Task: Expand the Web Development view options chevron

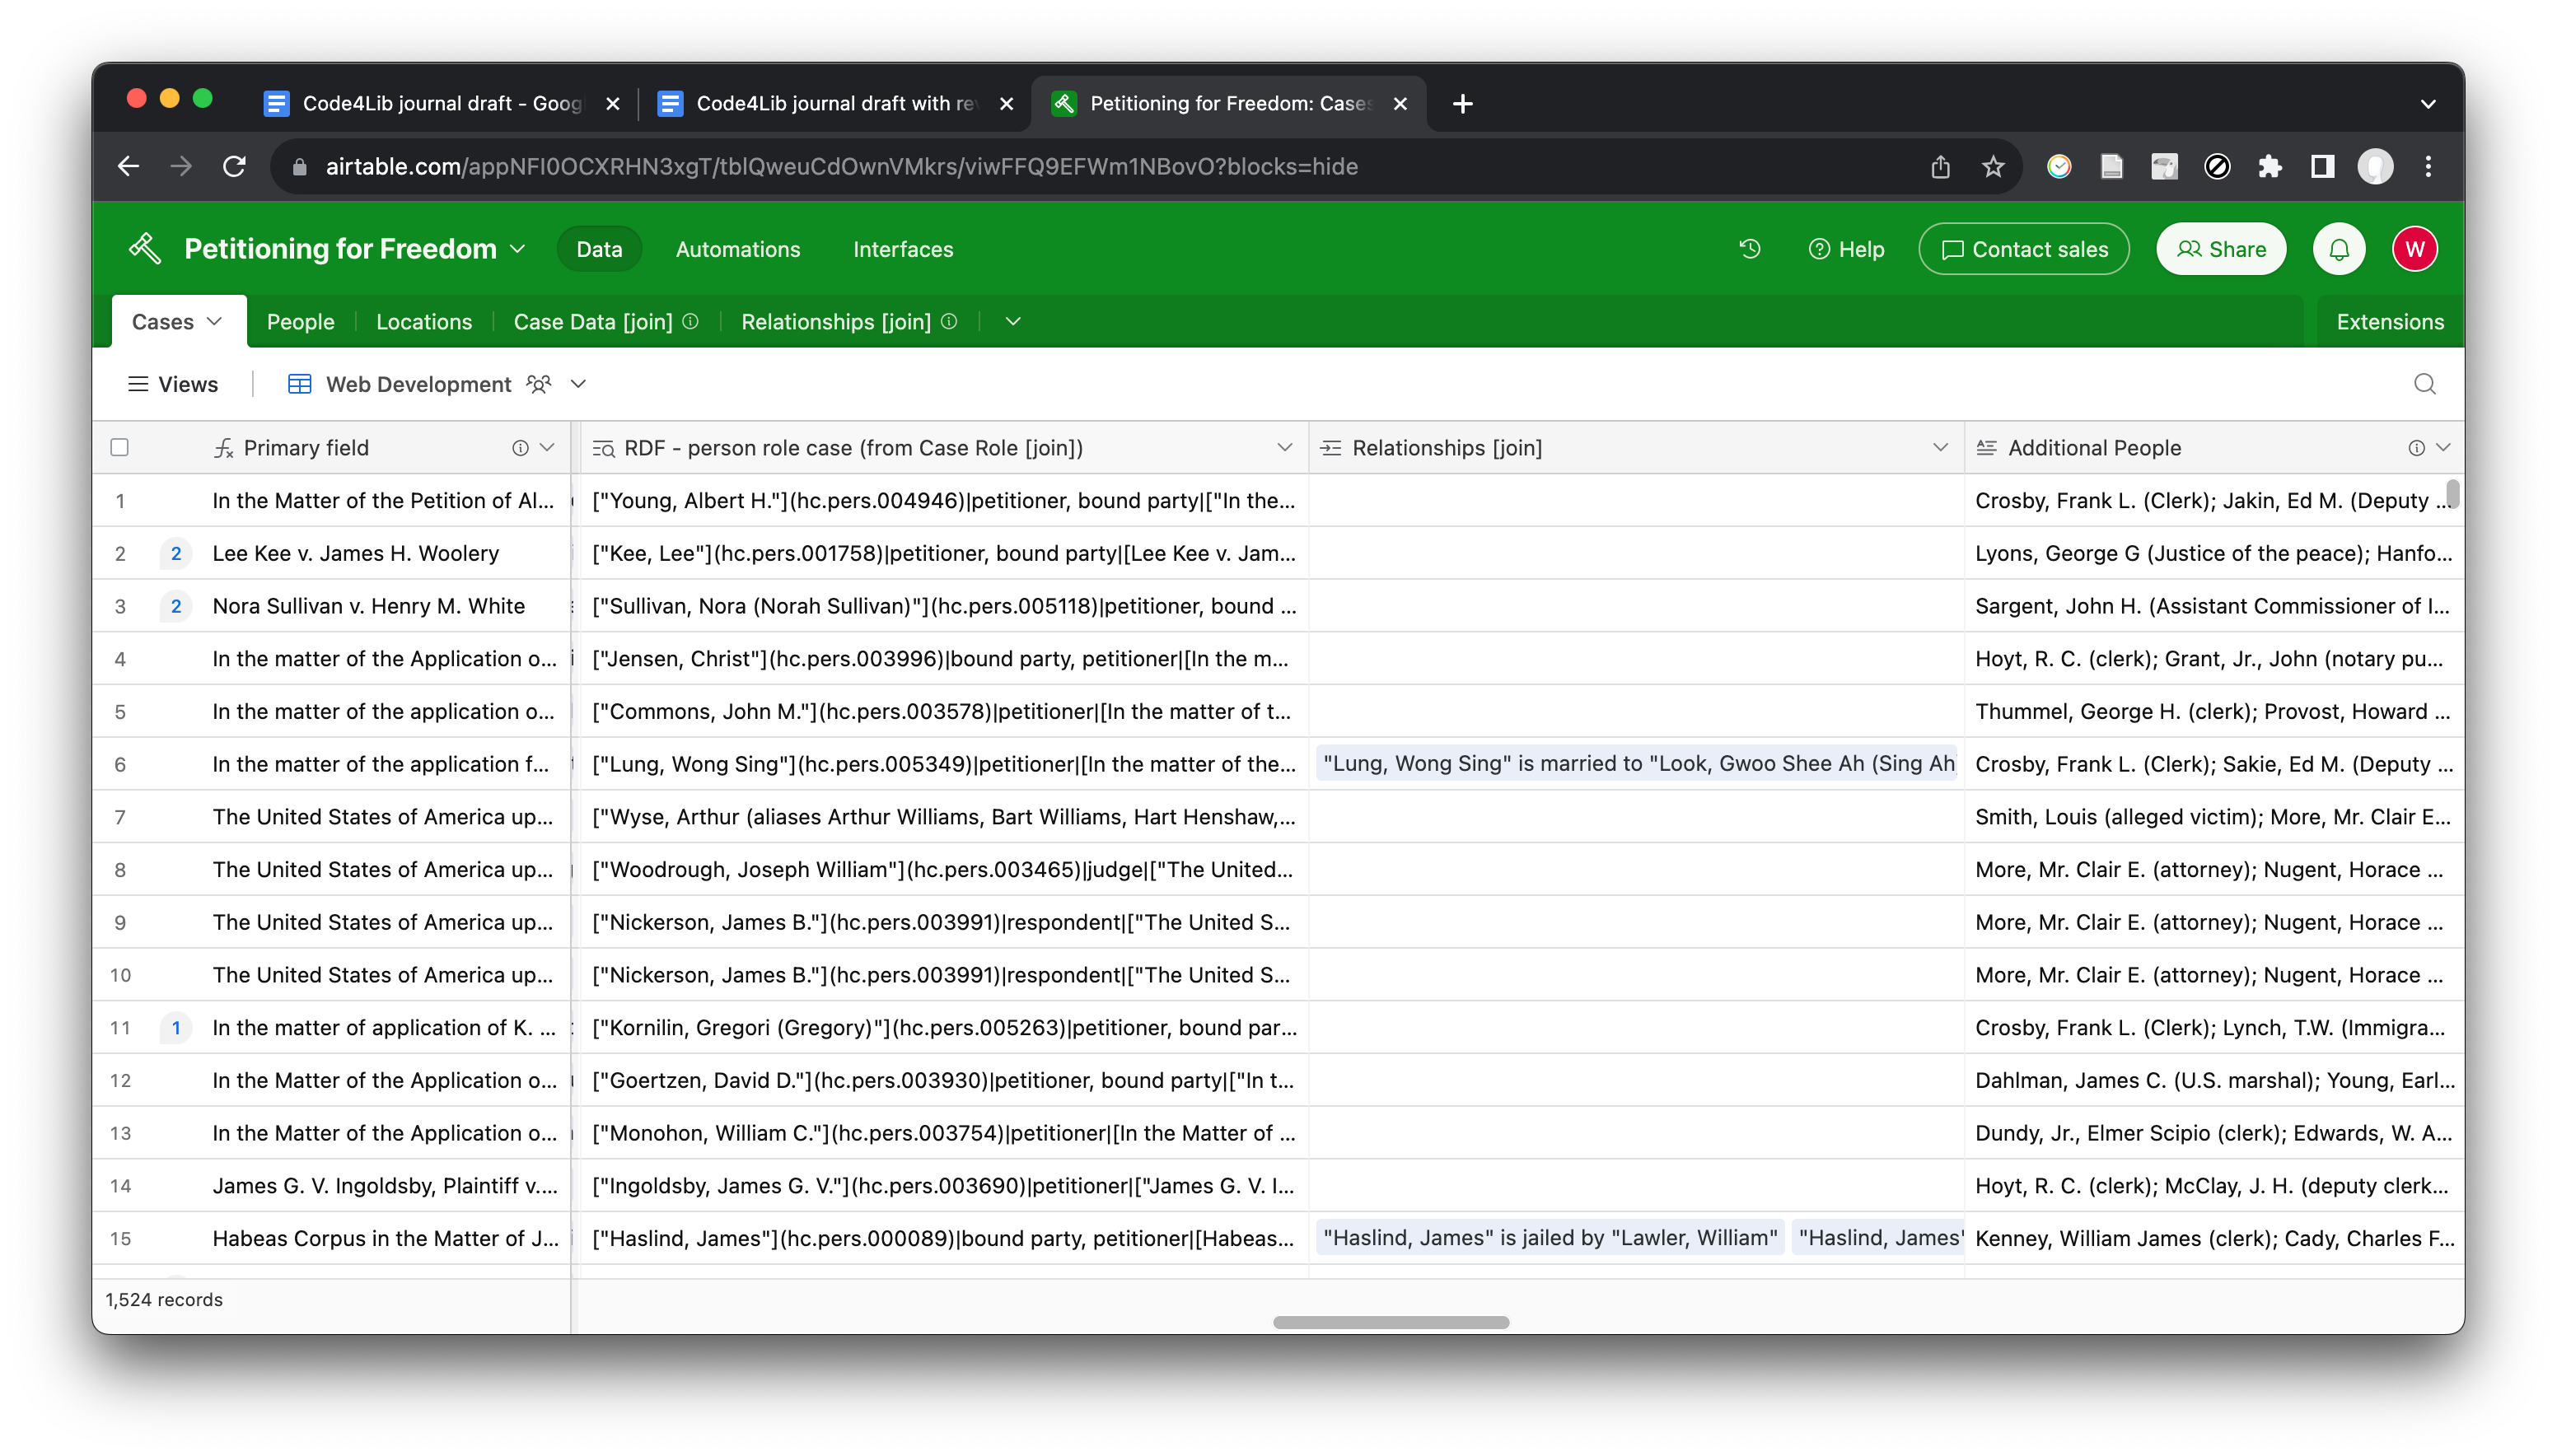Action: pos(578,384)
